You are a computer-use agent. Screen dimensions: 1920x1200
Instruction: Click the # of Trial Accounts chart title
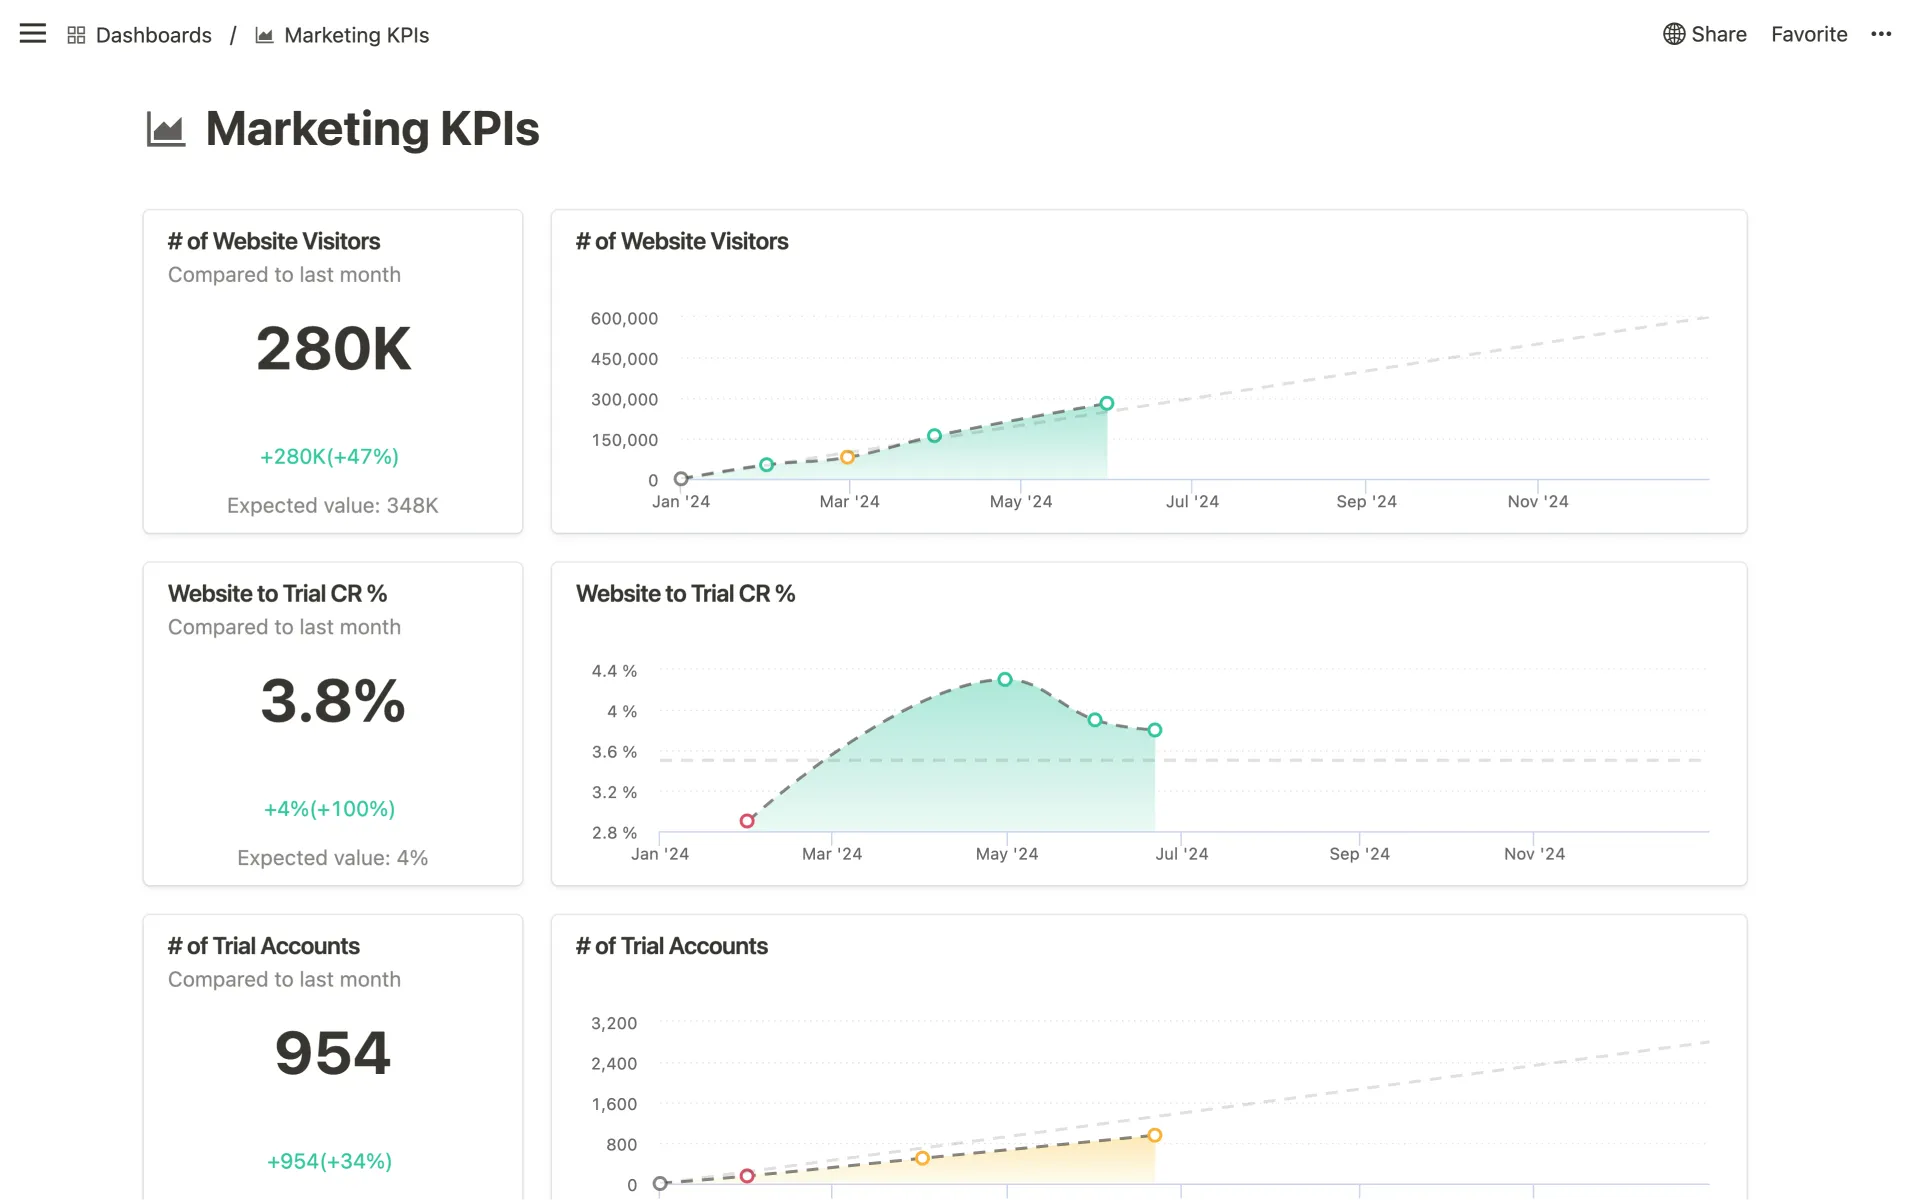click(671, 946)
